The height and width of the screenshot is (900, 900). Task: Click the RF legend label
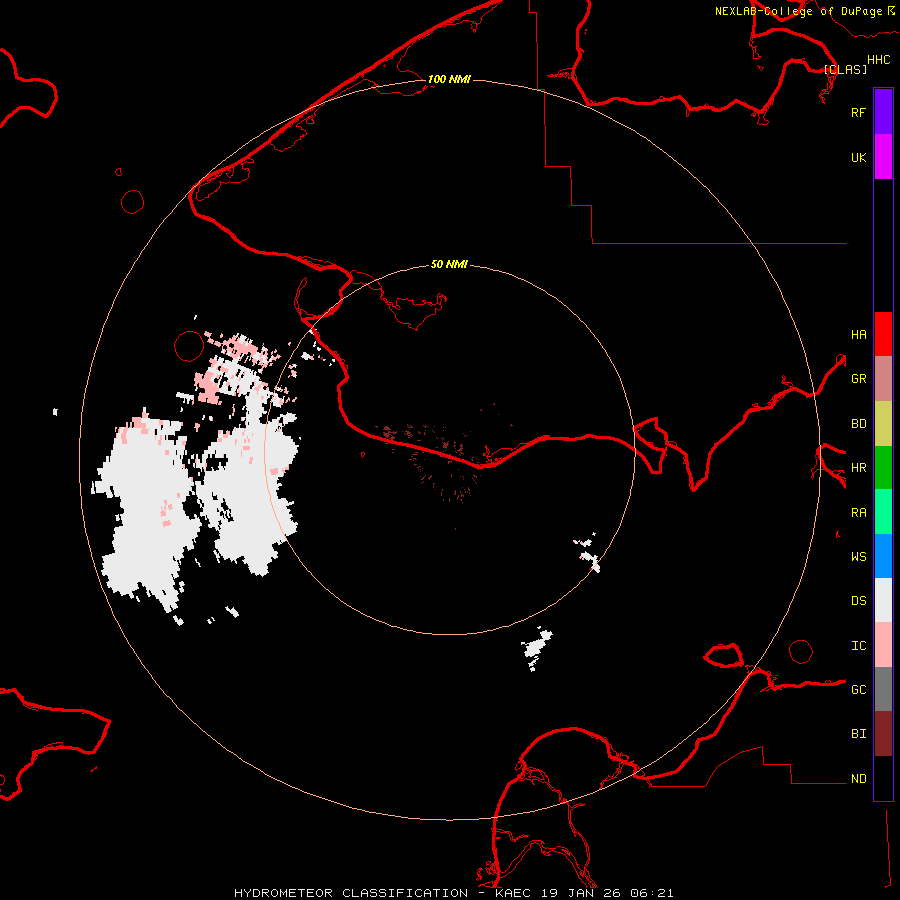pyautogui.click(x=858, y=112)
